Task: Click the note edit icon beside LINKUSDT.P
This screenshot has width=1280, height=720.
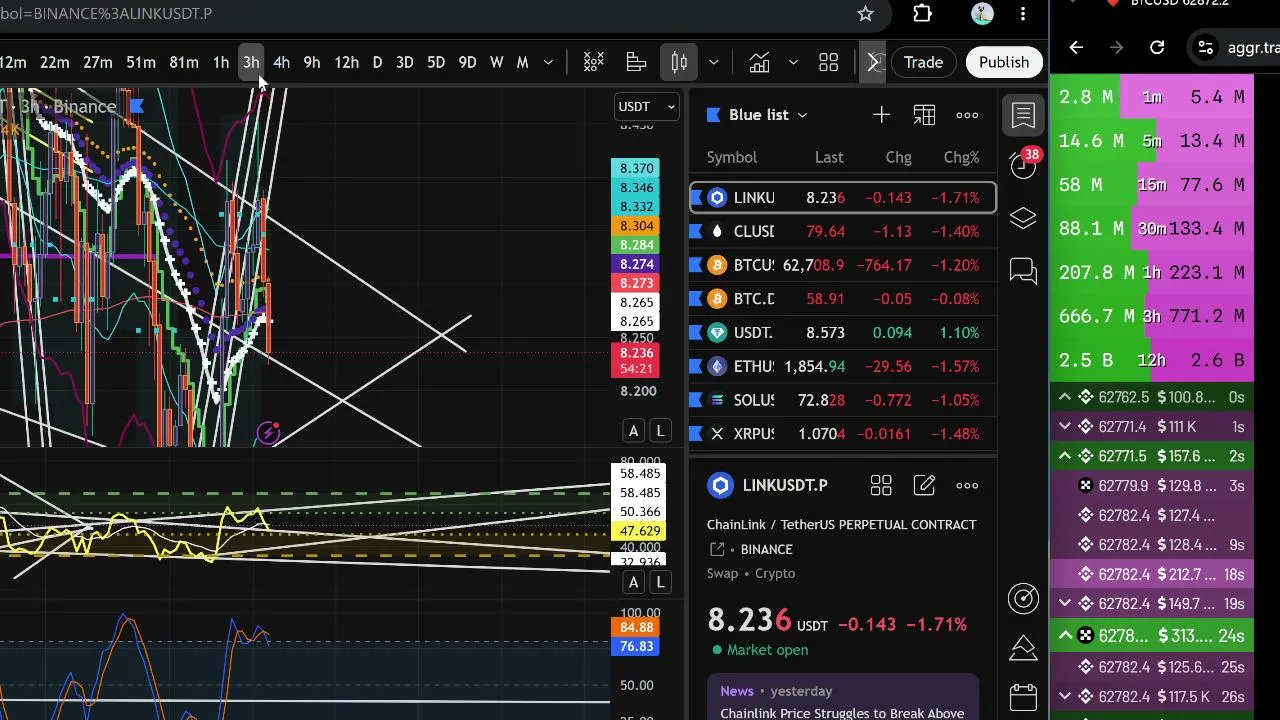Action: tap(924, 486)
